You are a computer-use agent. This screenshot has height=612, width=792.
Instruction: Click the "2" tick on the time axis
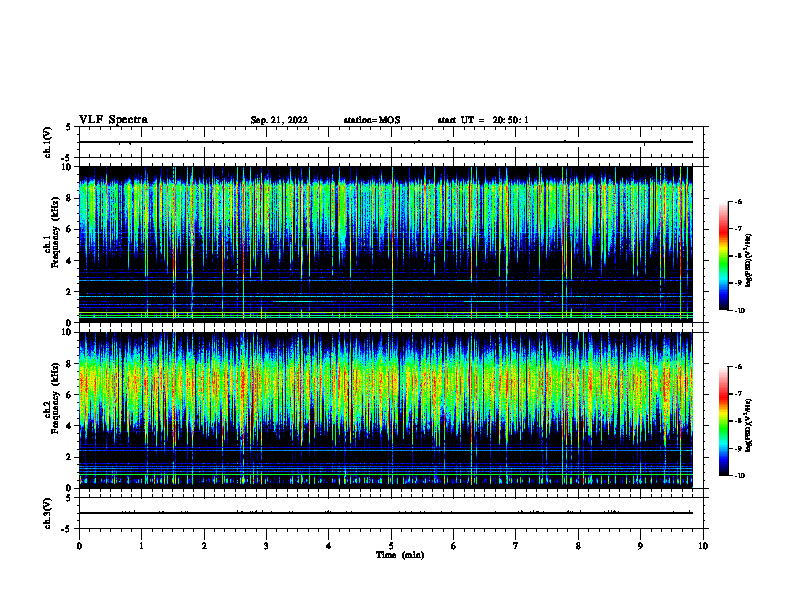(204, 546)
